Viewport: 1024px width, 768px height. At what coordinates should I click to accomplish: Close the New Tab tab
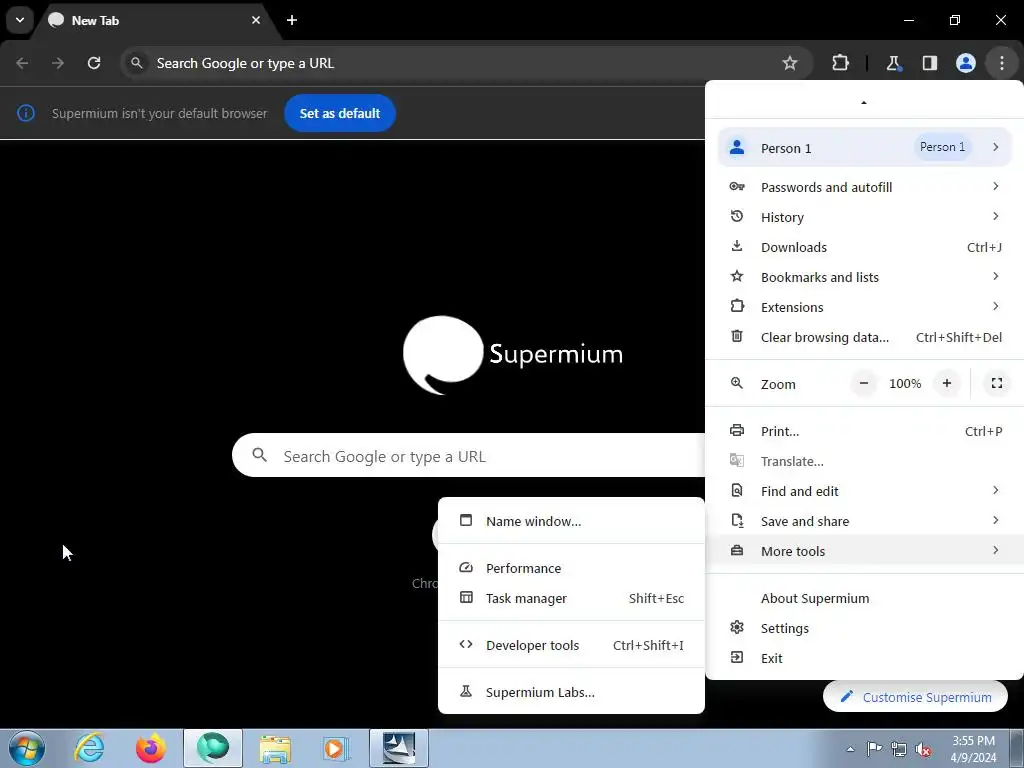(x=256, y=20)
